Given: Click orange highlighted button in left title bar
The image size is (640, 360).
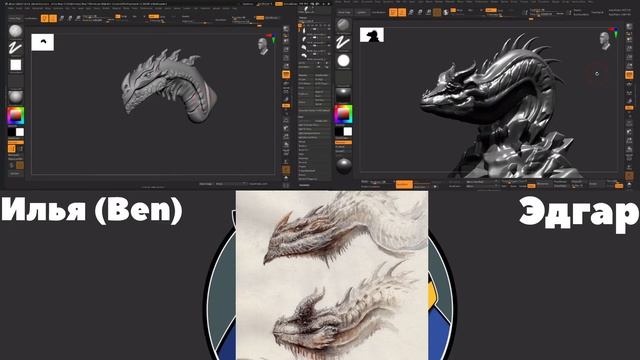Looking at the screenshot, I should tap(279, 4).
